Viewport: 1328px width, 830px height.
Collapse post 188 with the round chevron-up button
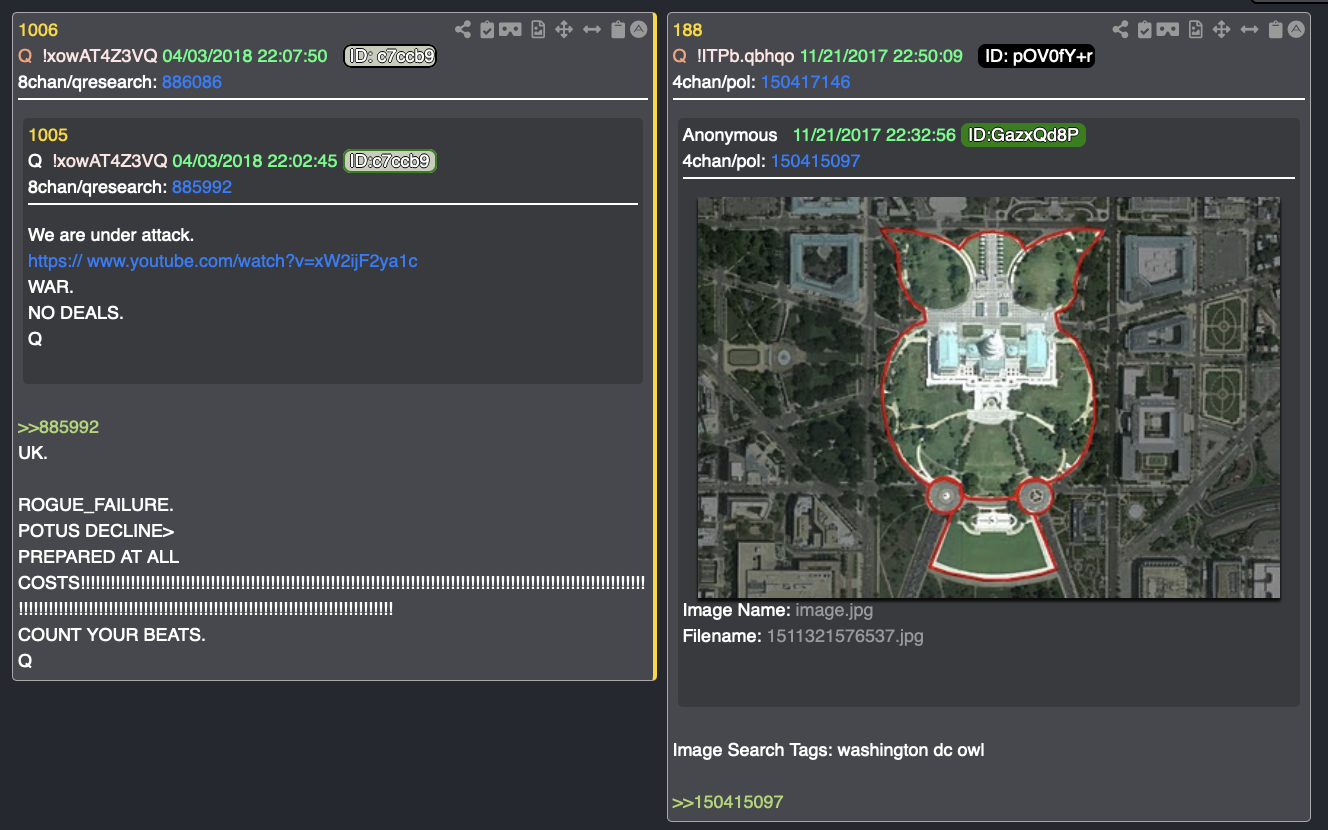[x=1296, y=30]
